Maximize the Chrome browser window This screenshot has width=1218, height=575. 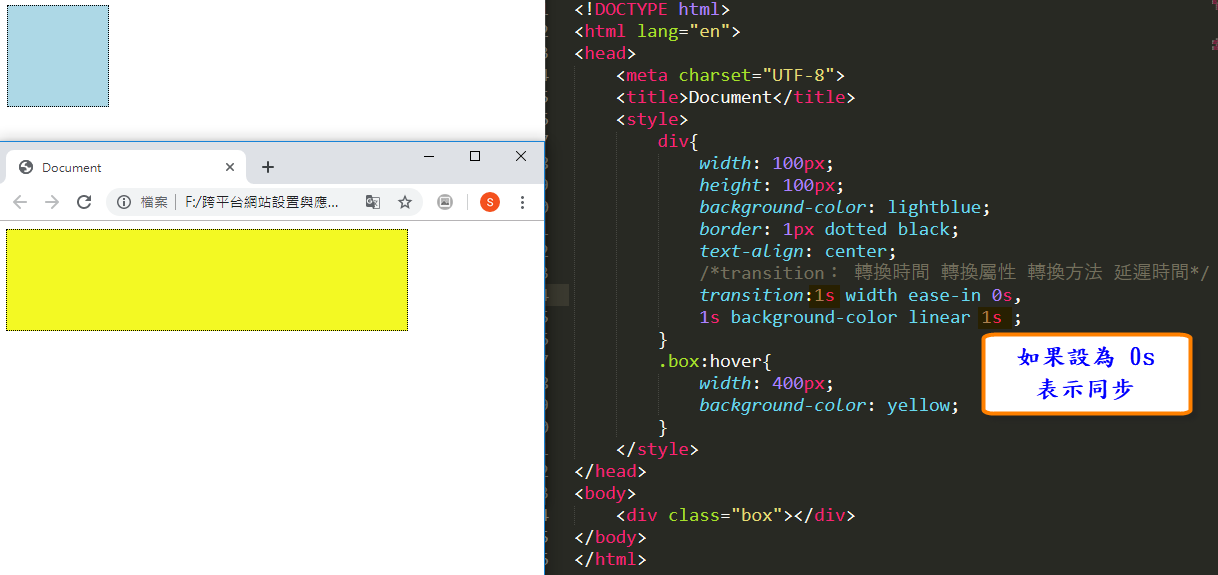click(475, 156)
